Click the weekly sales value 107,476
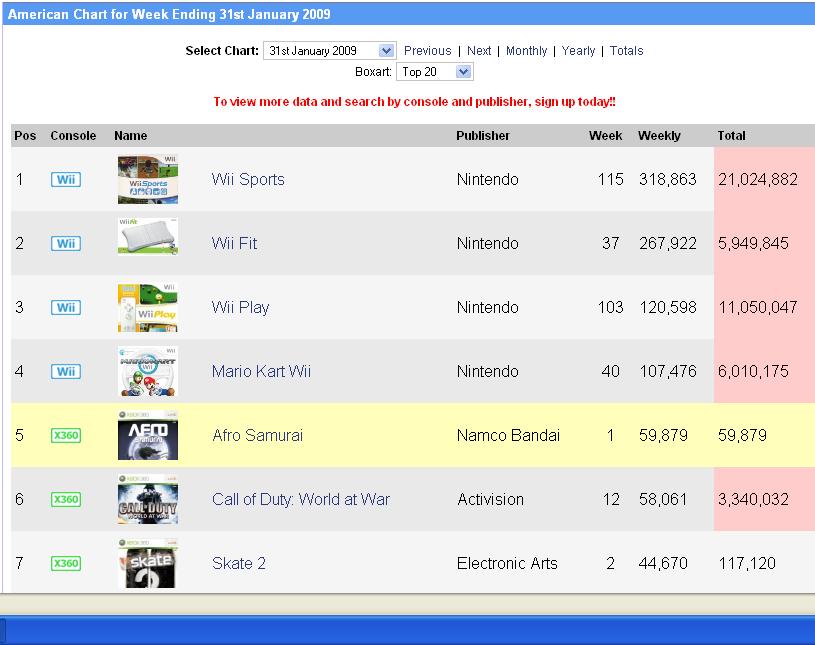 (667, 371)
